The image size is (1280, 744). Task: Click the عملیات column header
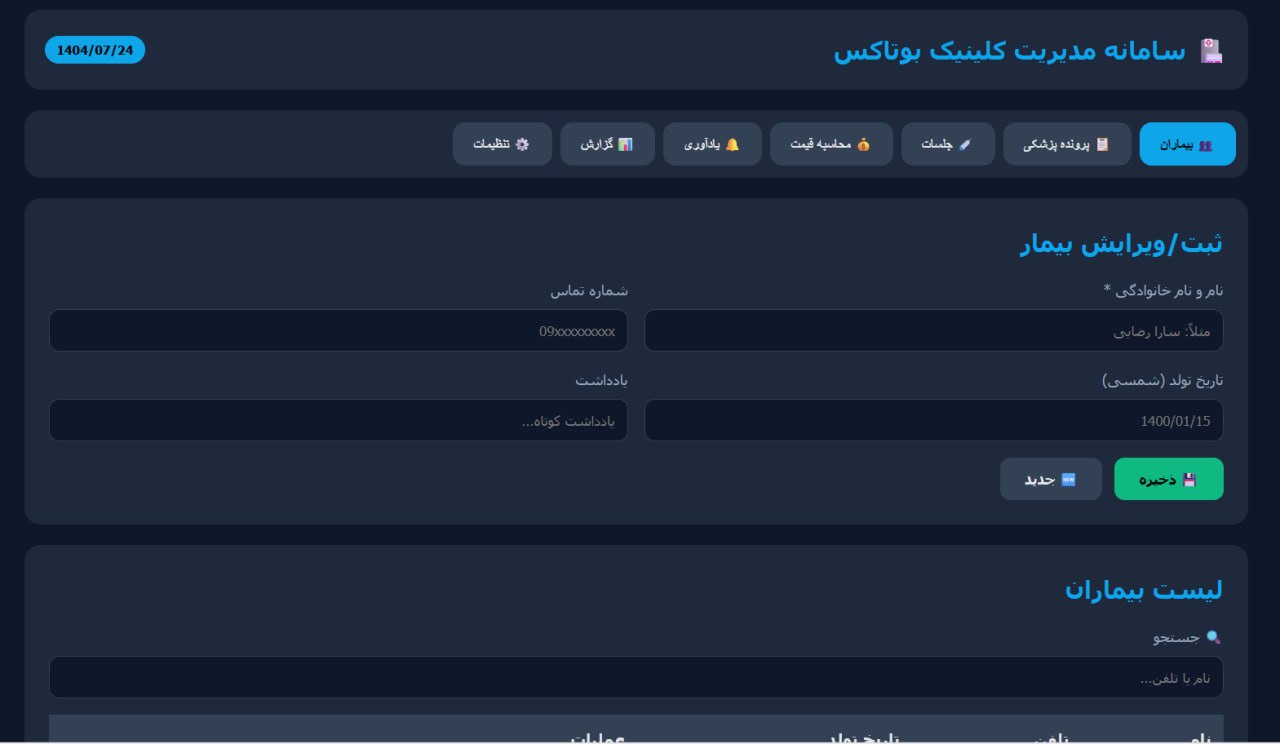(598, 736)
